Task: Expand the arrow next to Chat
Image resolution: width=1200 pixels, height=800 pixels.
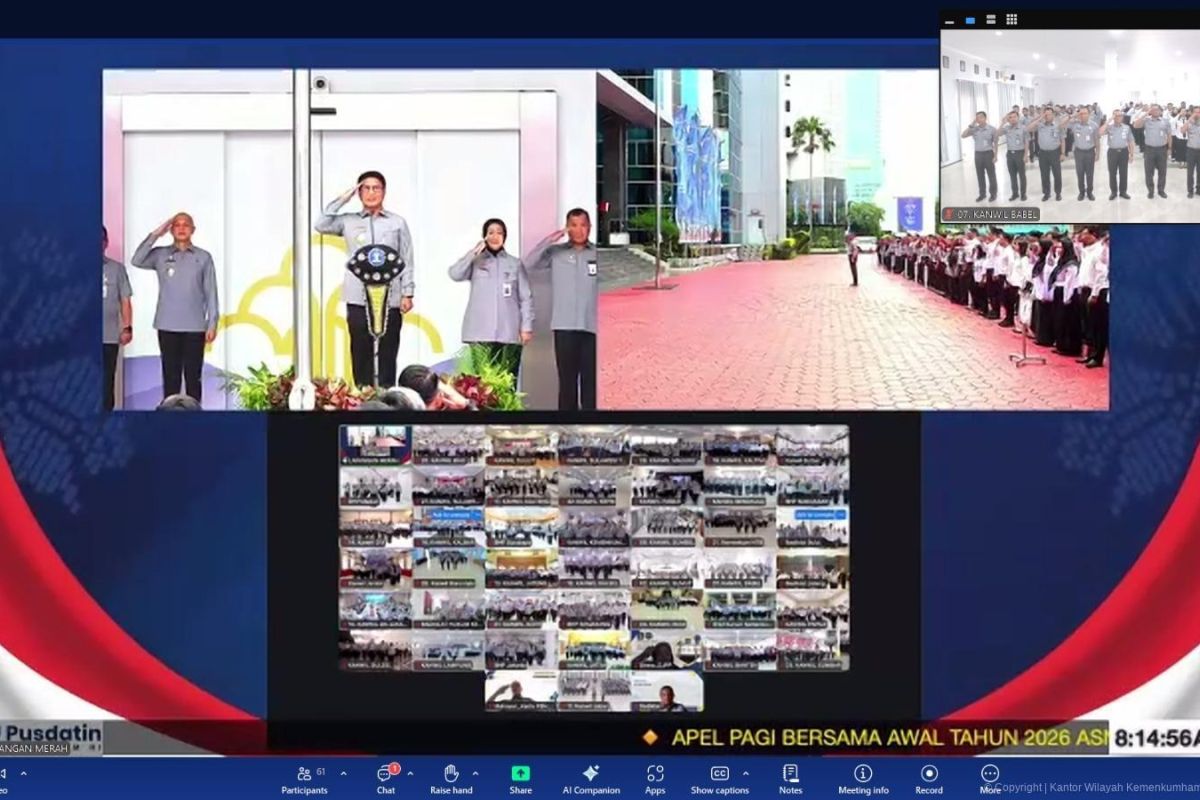Action: tap(410, 773)
